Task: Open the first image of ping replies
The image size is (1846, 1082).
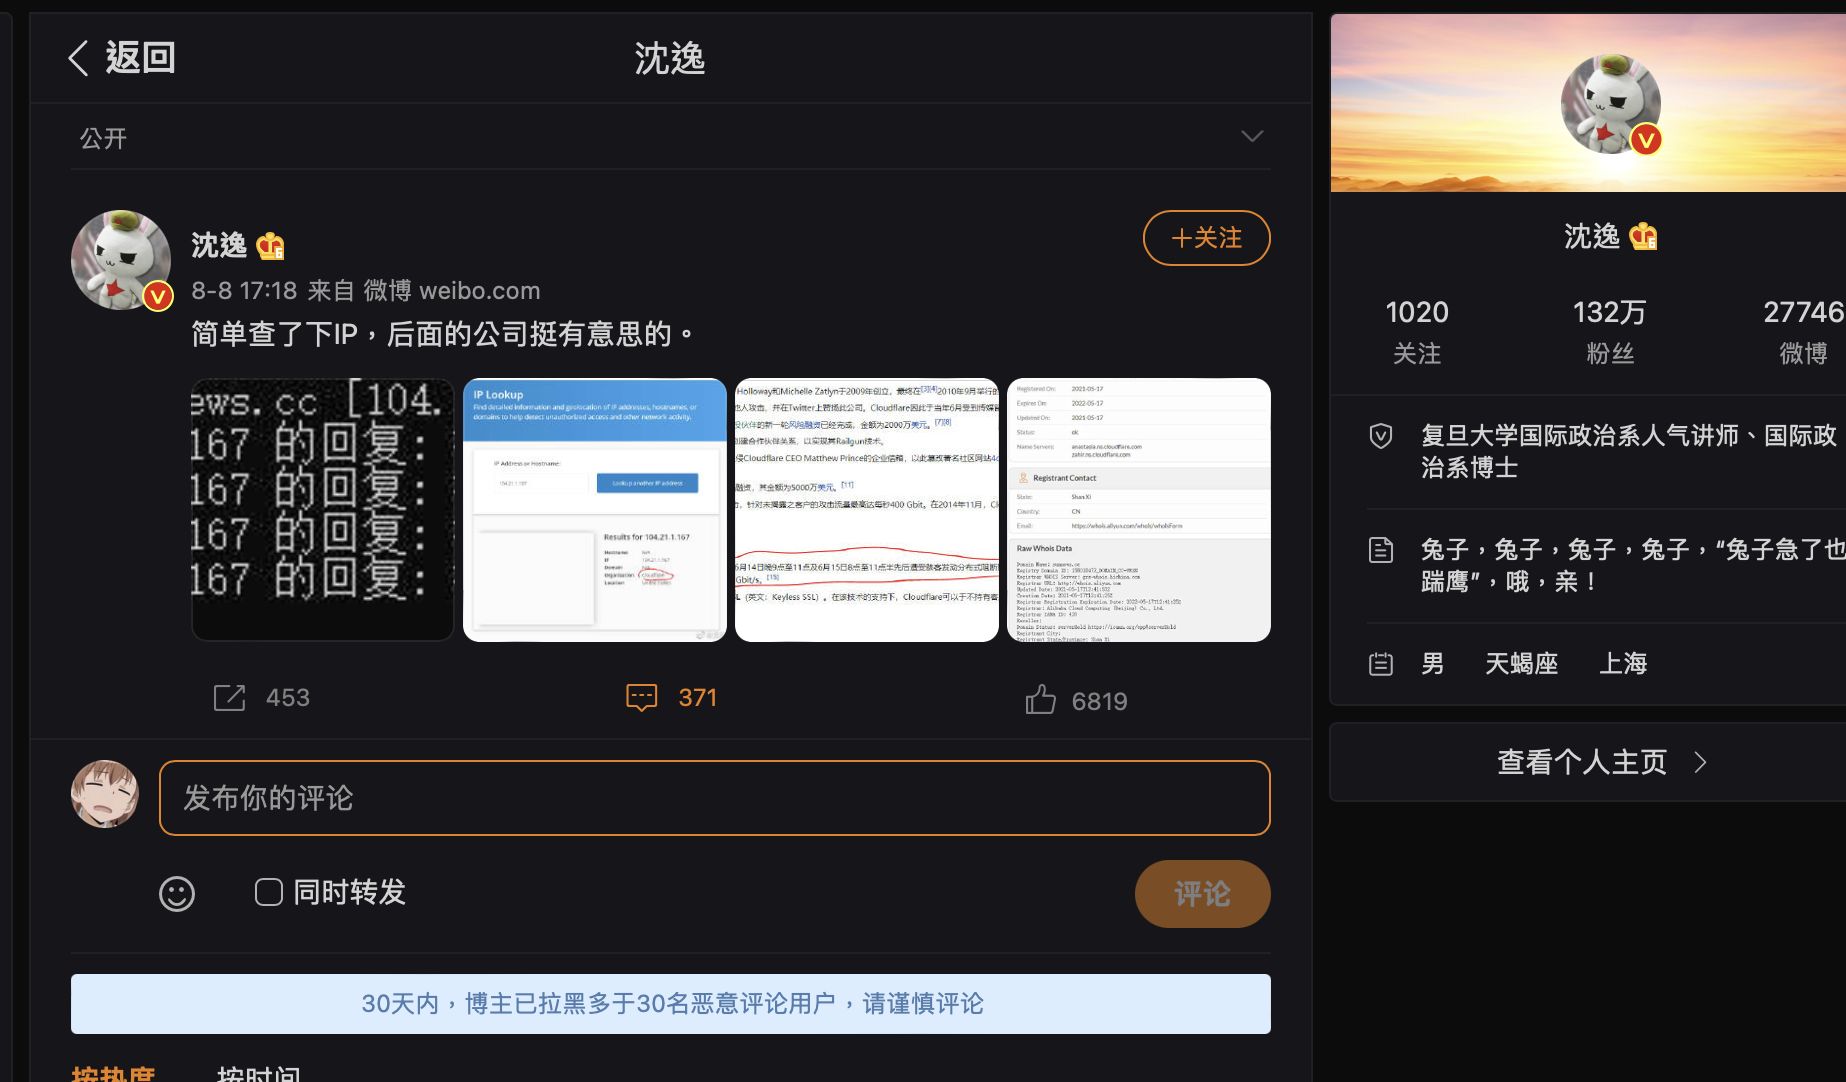Action: pyautogui.click(x=322, y=510)
